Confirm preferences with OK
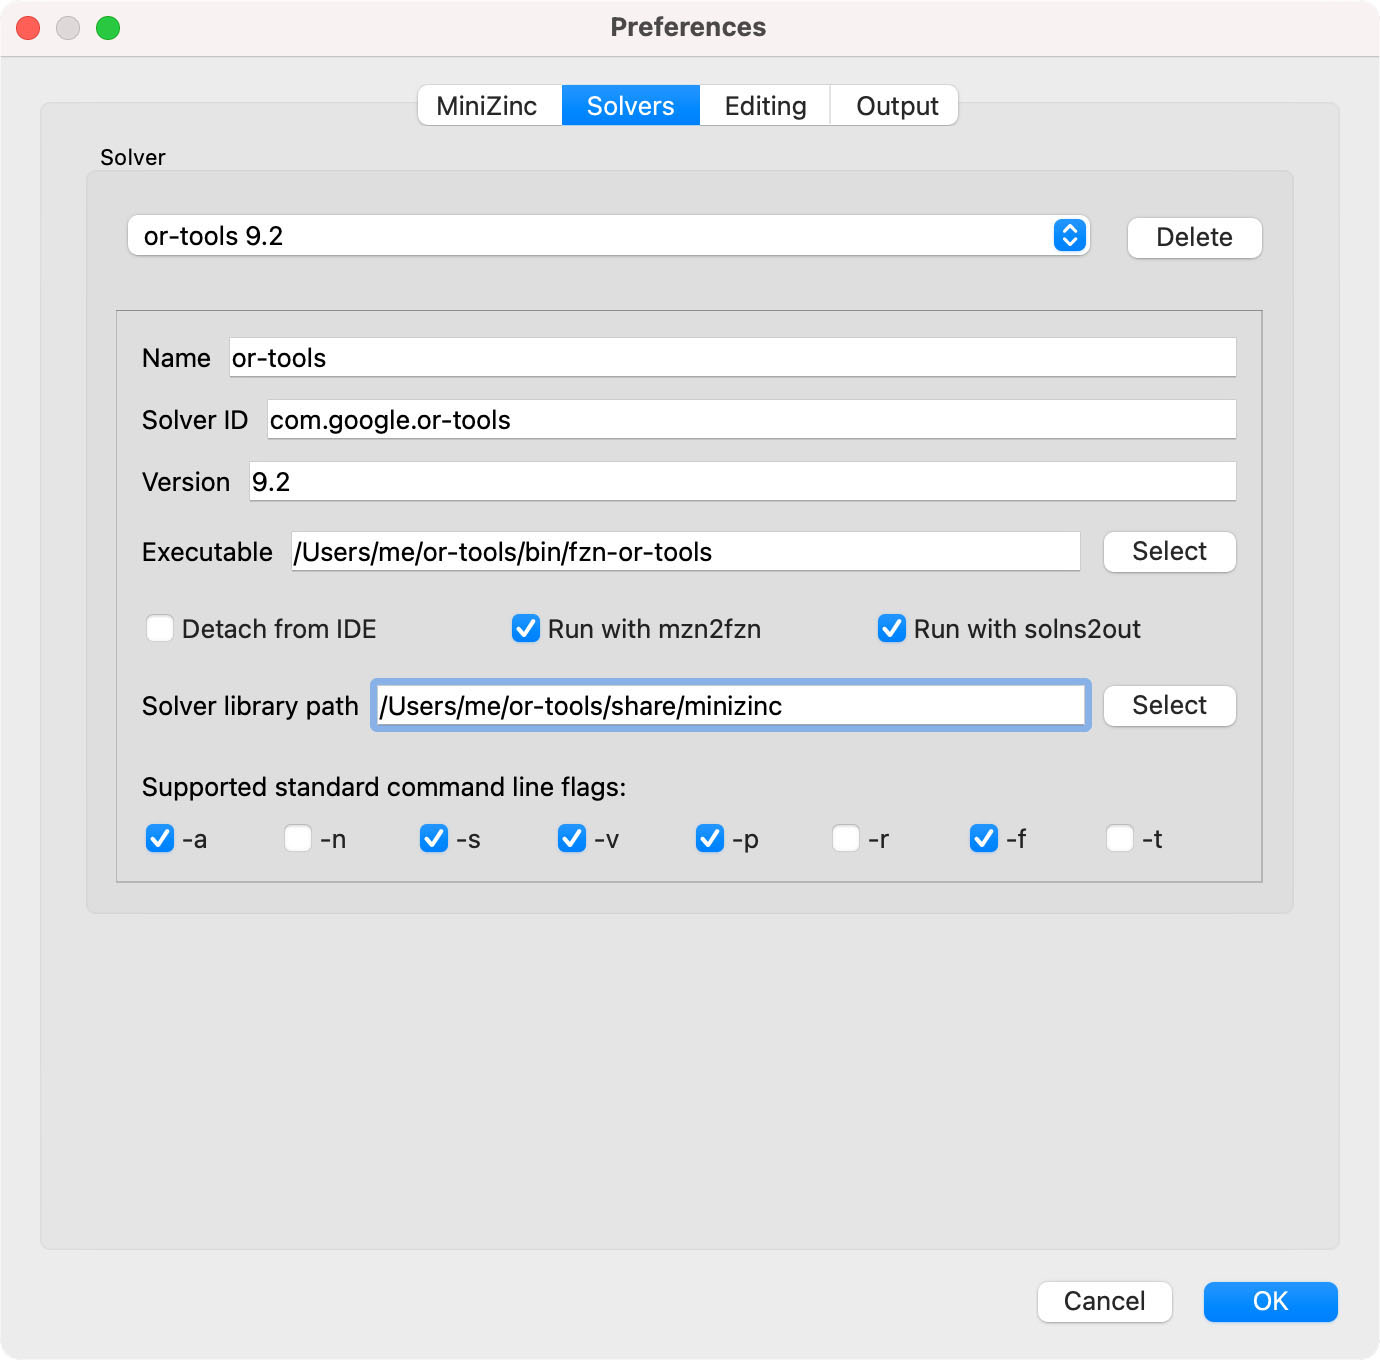1380x1360 pixels. coord(1270,1302)
